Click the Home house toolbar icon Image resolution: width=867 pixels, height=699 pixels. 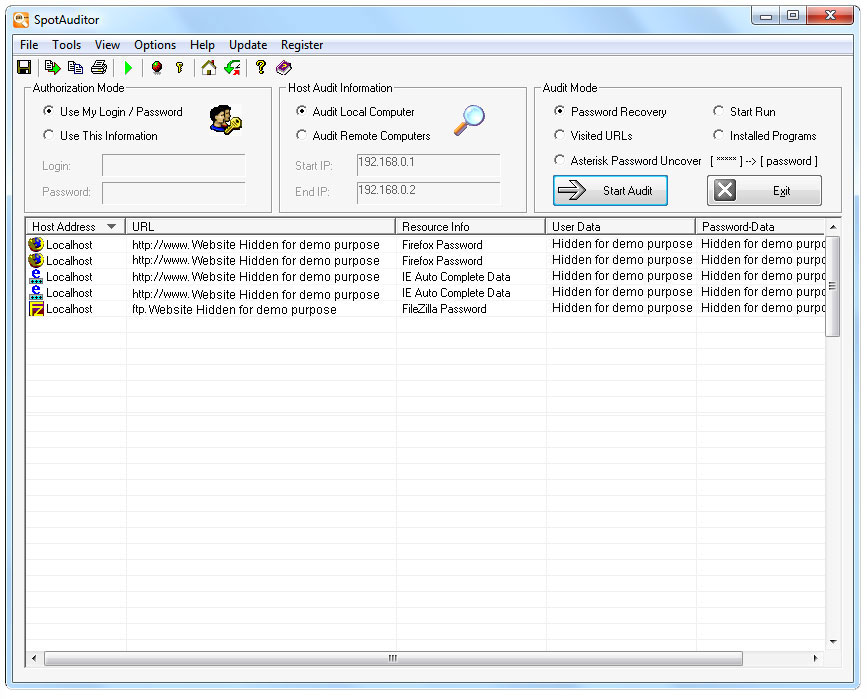pyautogui.click(x=208, y=68)
